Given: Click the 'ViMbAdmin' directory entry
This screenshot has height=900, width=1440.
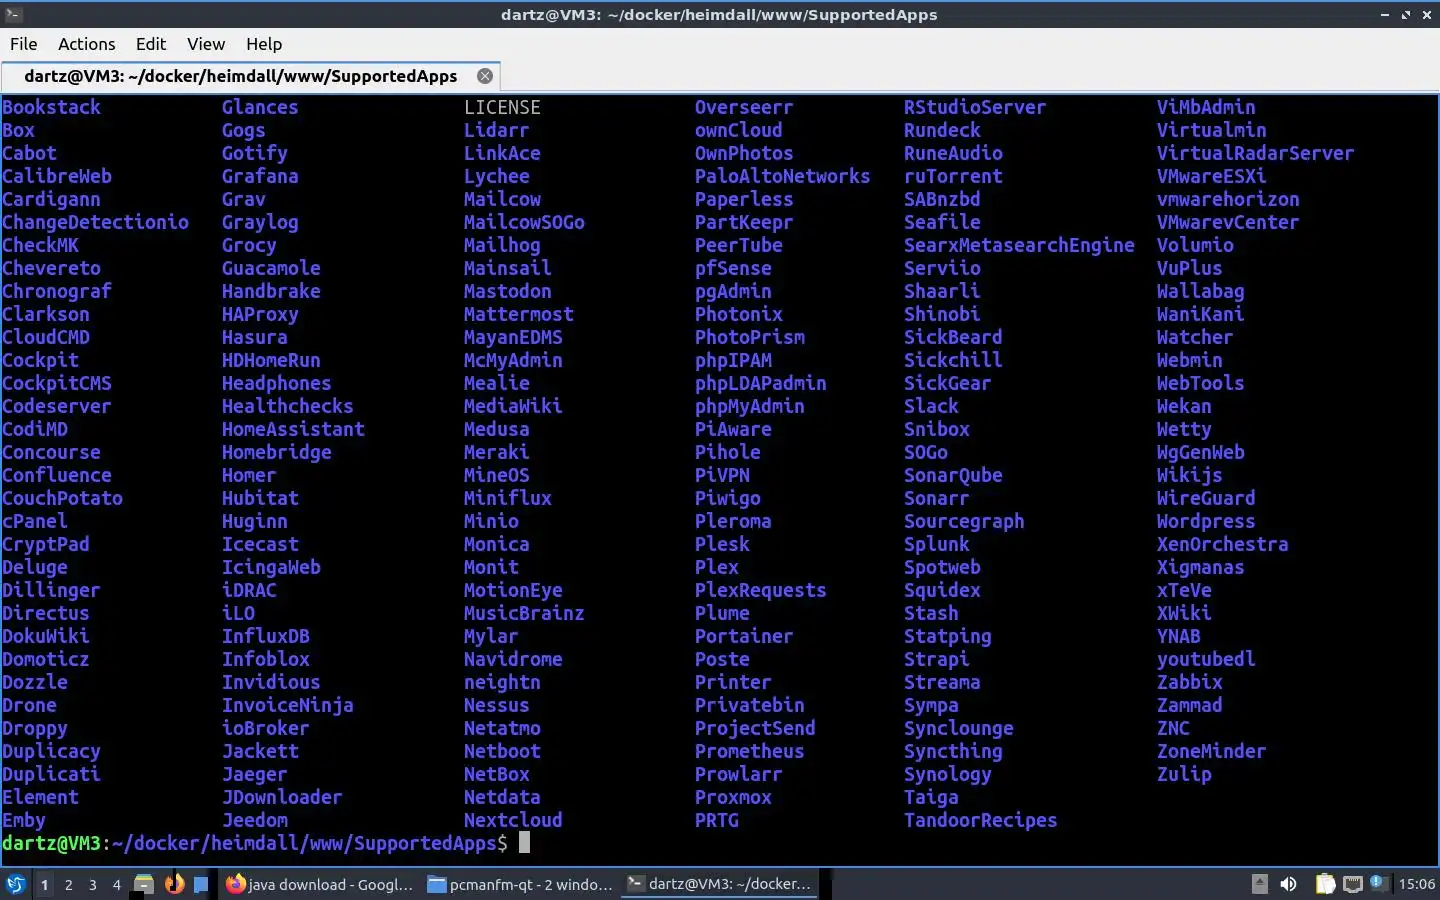Looking at the screenshot, I should 1206,107.
